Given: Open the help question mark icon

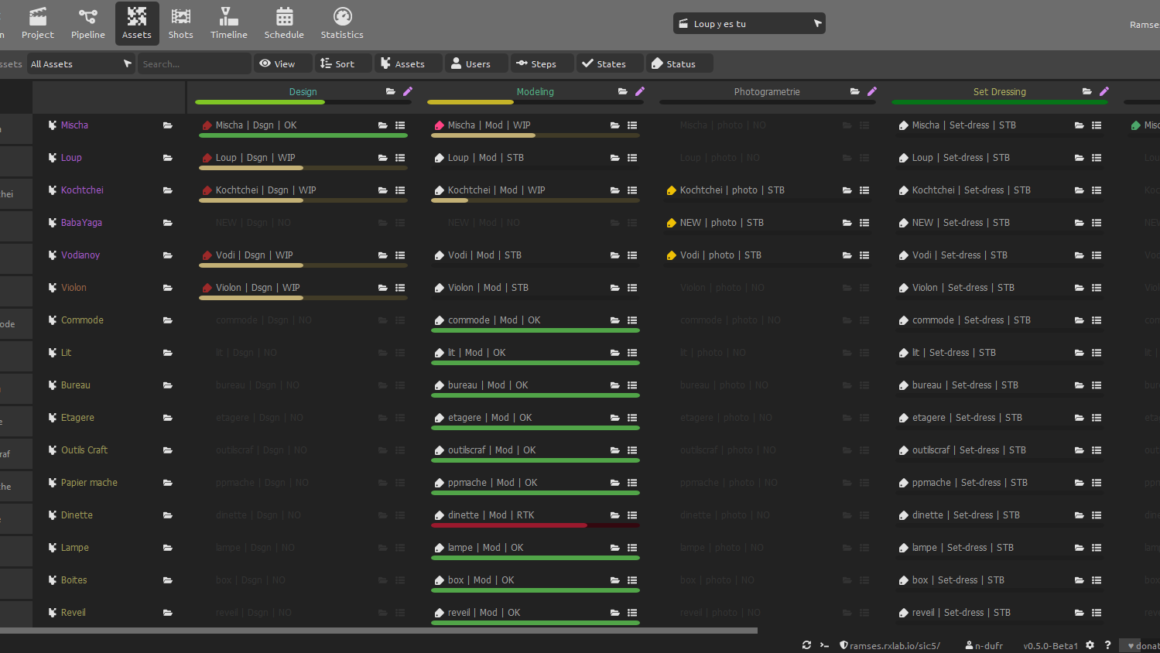Looking at the screenshot, I should pos(1107,645).
